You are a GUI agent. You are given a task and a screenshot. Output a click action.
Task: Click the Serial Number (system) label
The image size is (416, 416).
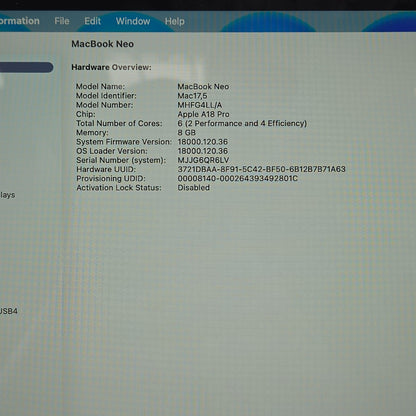(121, 160)
